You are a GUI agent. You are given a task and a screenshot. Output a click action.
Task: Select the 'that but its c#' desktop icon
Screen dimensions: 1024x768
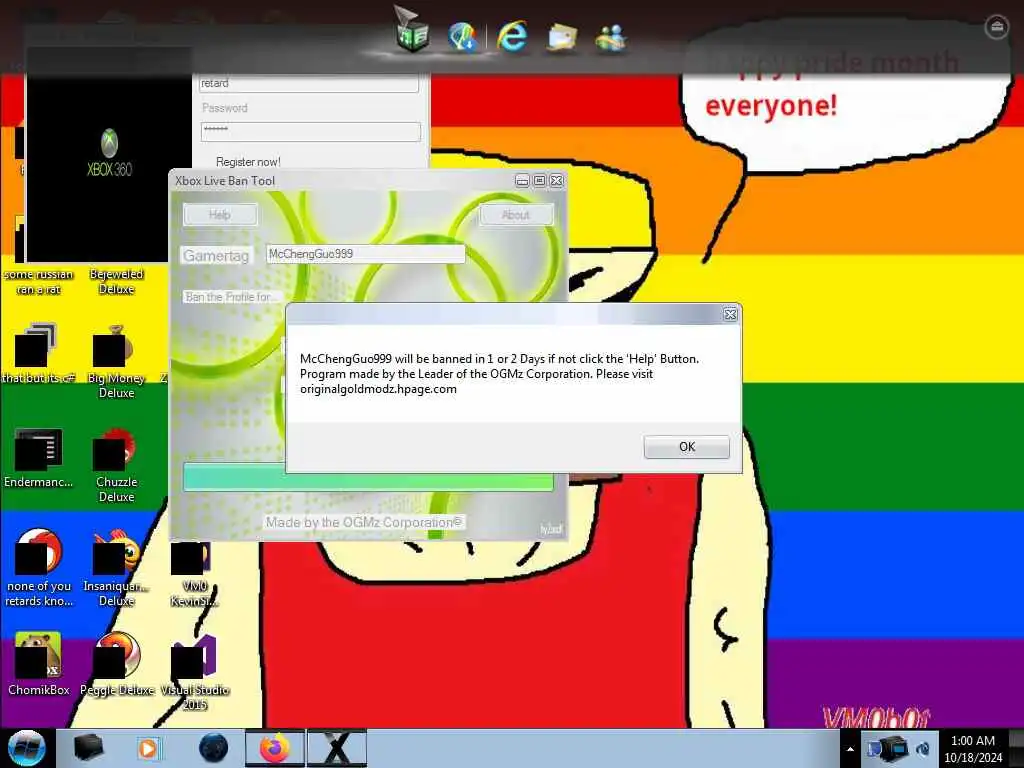(38, 354)
